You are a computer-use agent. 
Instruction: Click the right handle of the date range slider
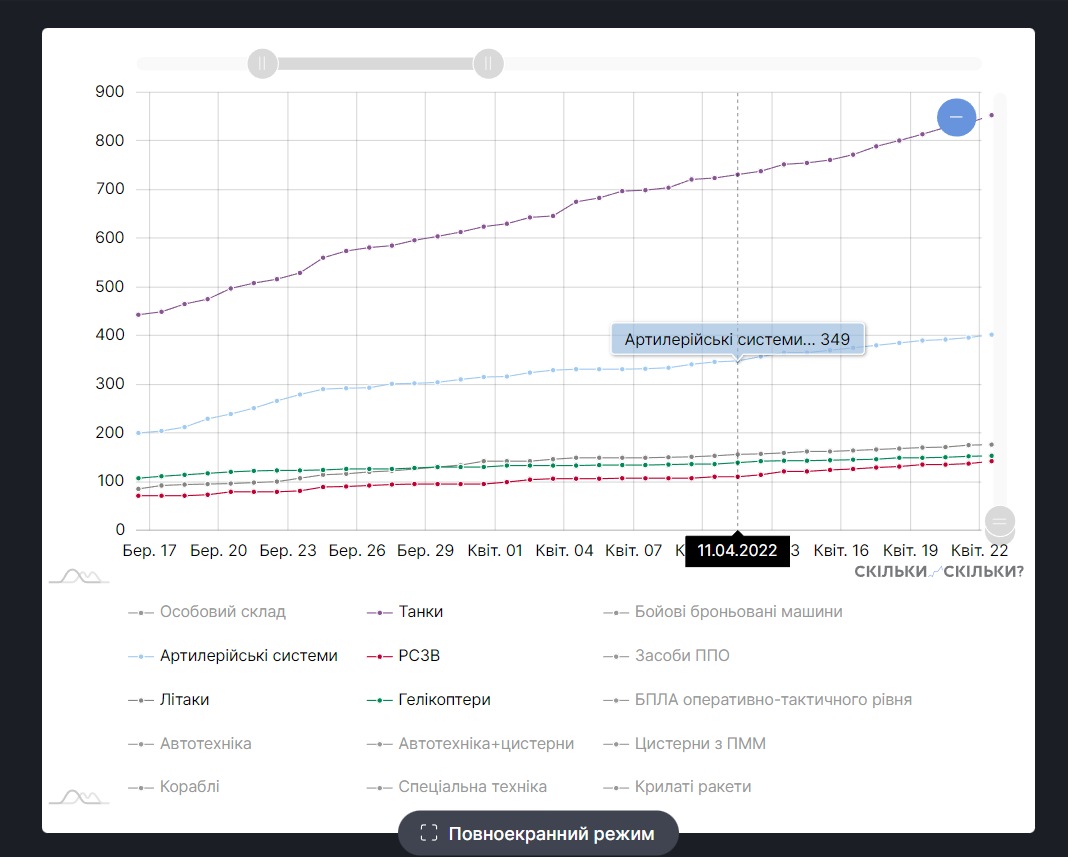click(x=488, y=63)
